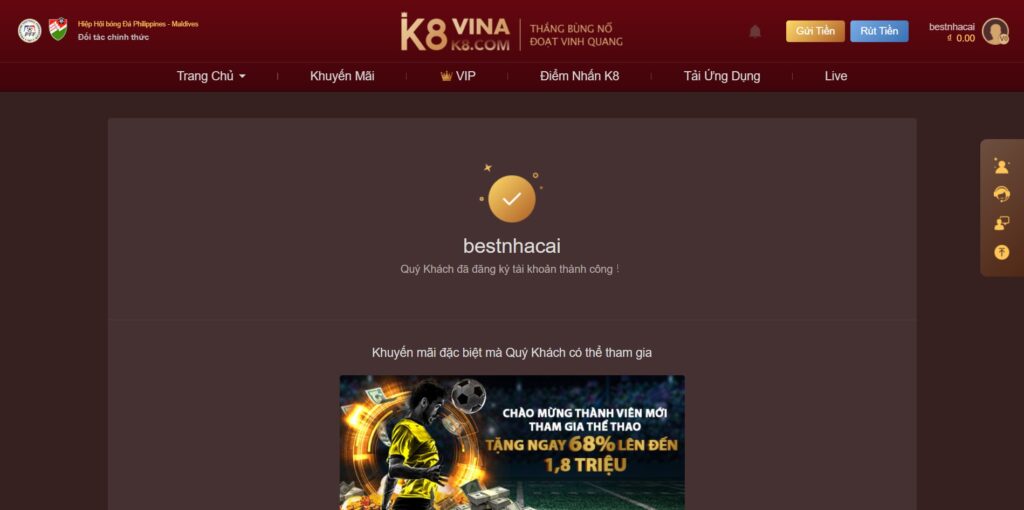
Task: Click the Rút Tiền withdraw button
Action: (879, 31)
